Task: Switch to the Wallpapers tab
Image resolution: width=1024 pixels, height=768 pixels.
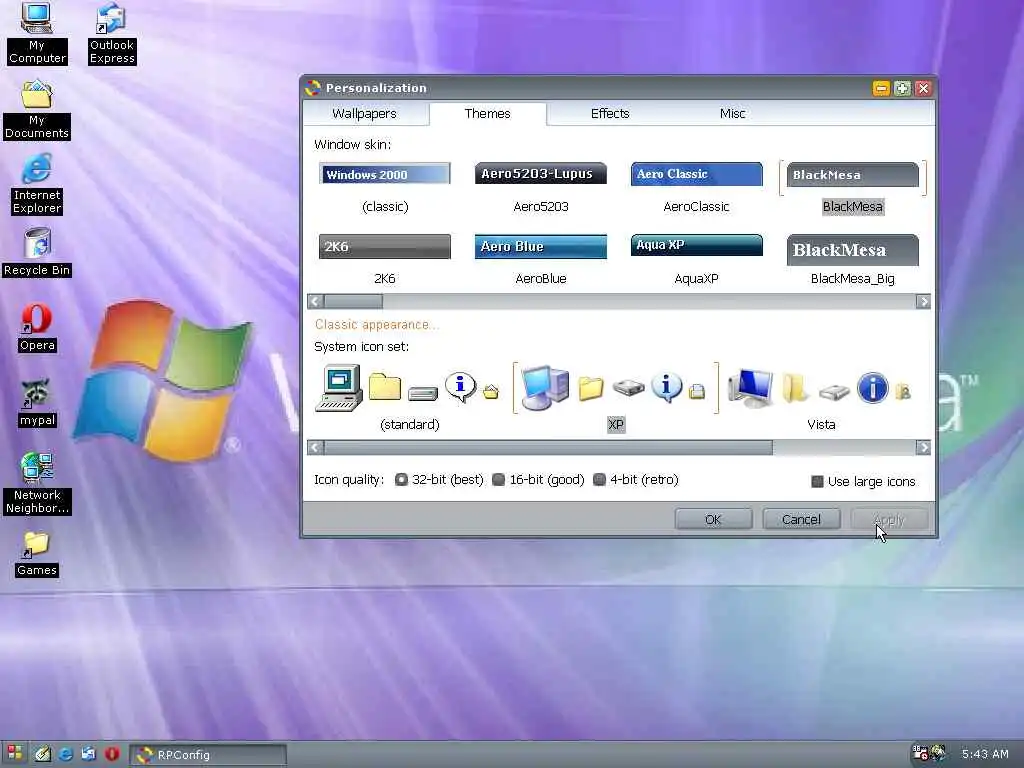Action: pos(364,113)
